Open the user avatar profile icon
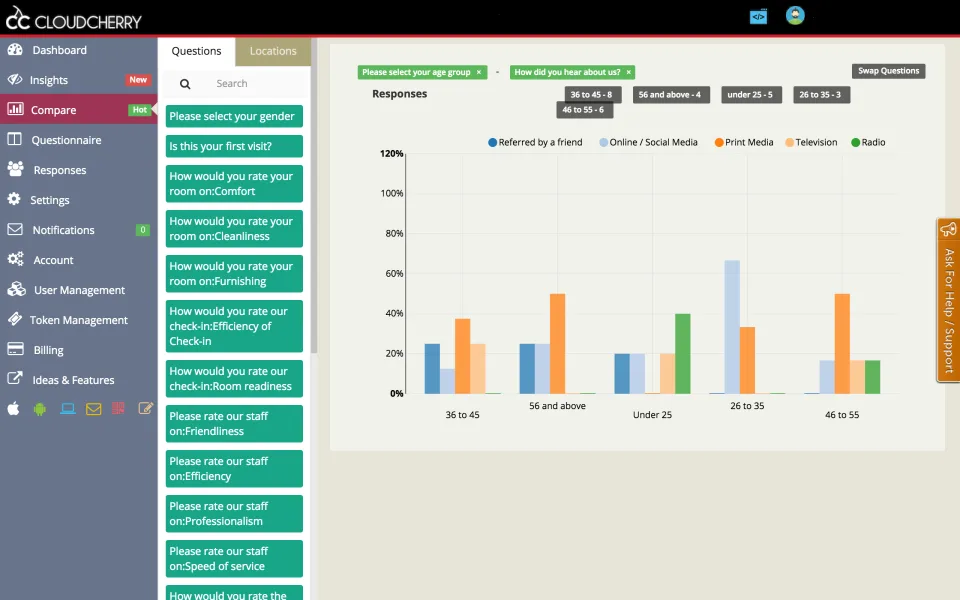The height and width of the screenshot is (600, 960). (x=795, y=15)
